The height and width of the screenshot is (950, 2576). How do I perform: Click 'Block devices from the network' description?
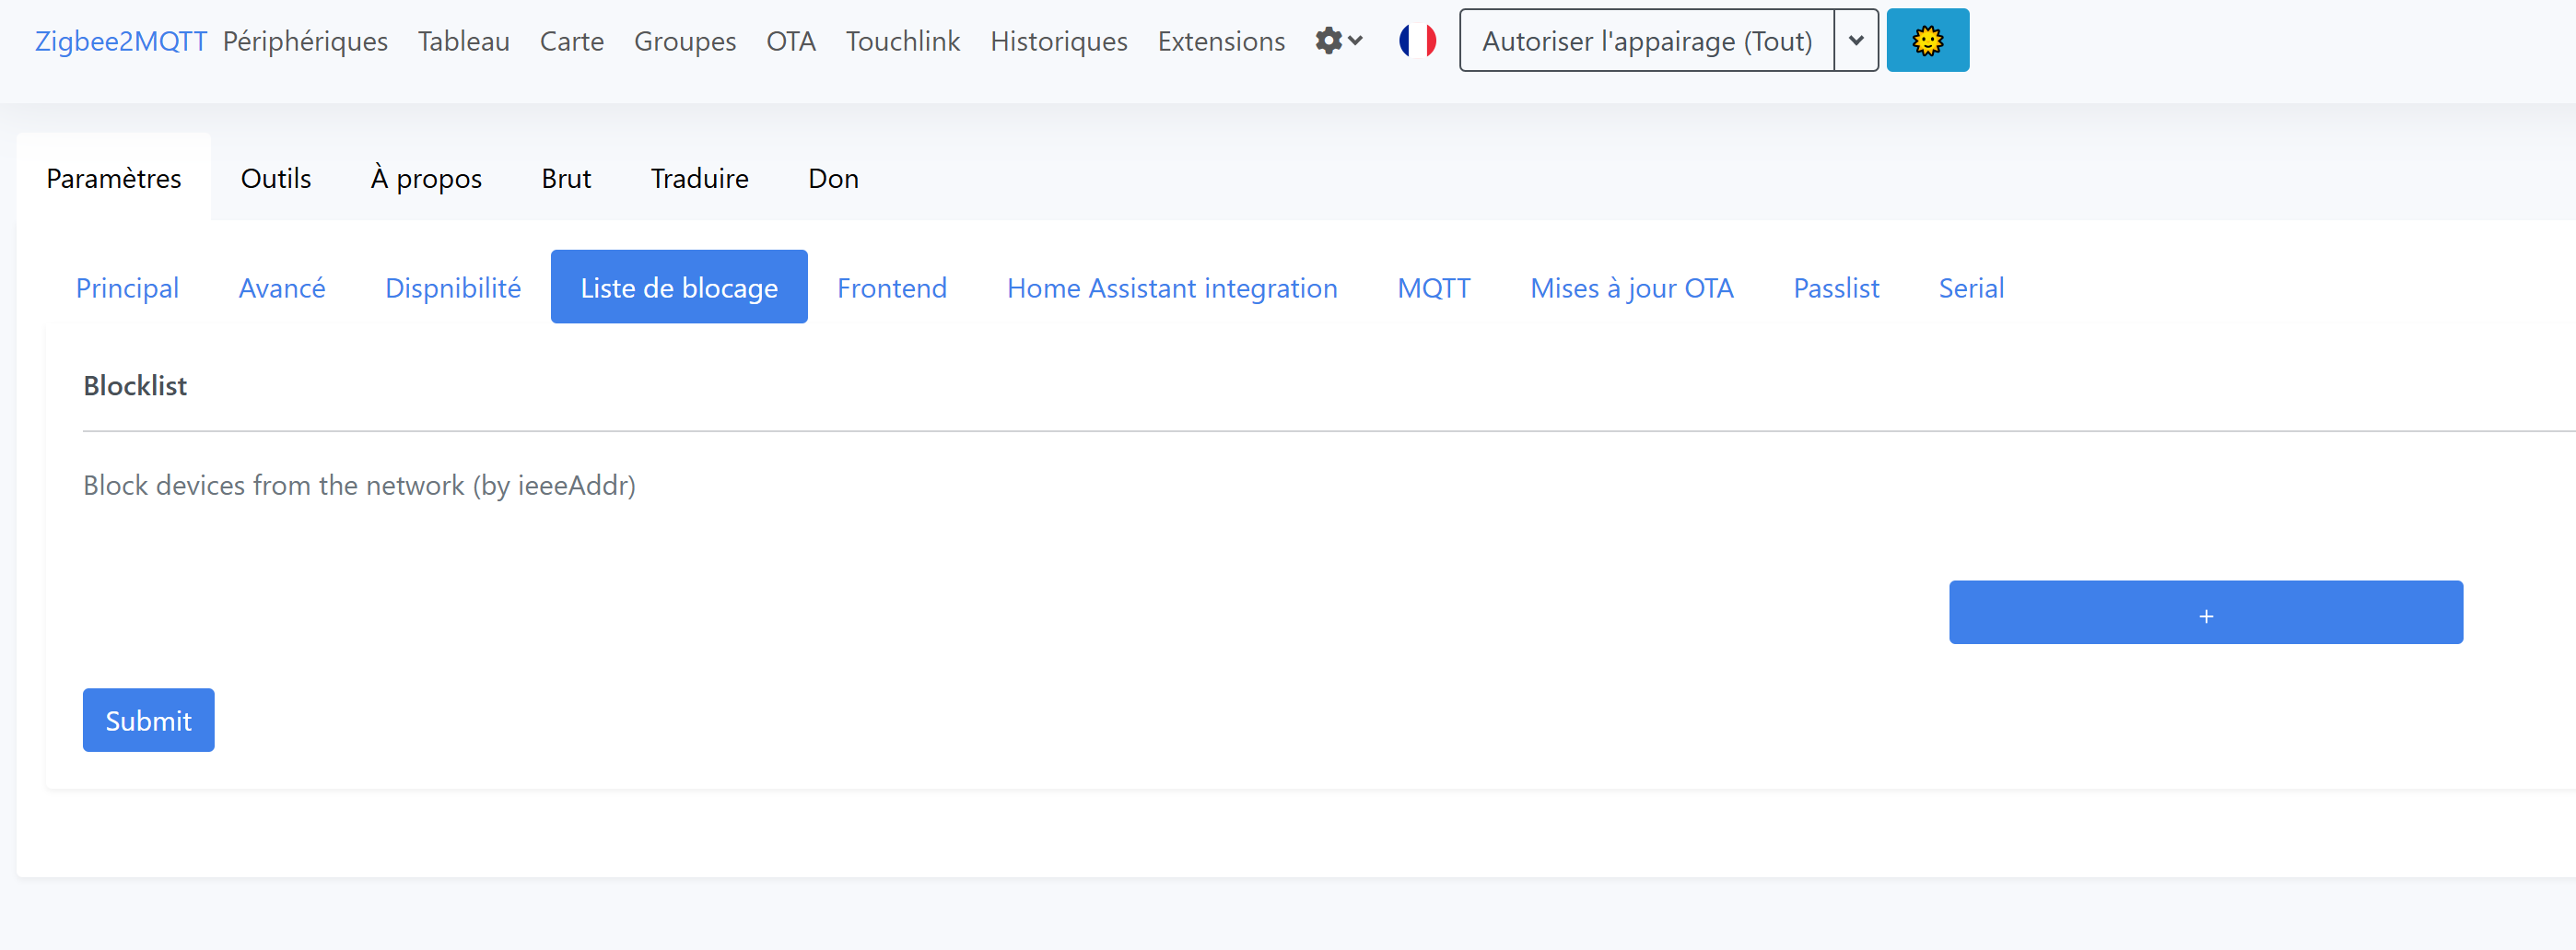359,485
